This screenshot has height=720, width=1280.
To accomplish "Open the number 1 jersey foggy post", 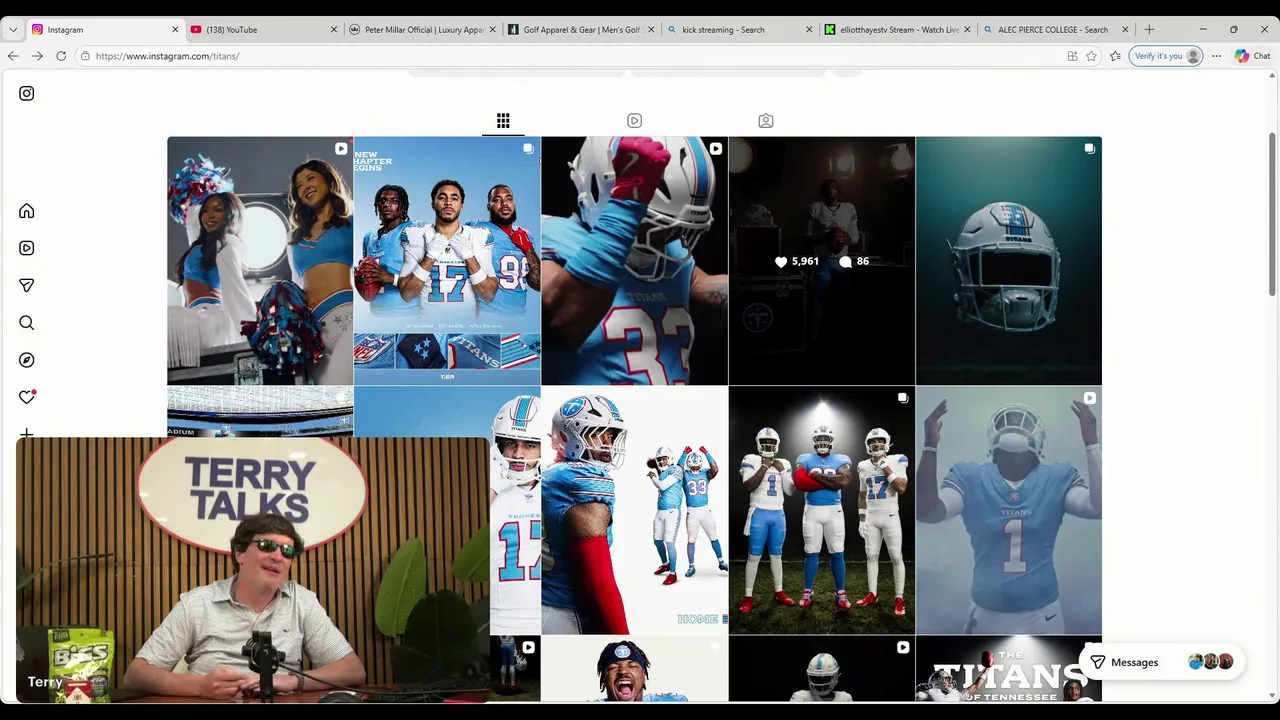I will (1008, 510).
